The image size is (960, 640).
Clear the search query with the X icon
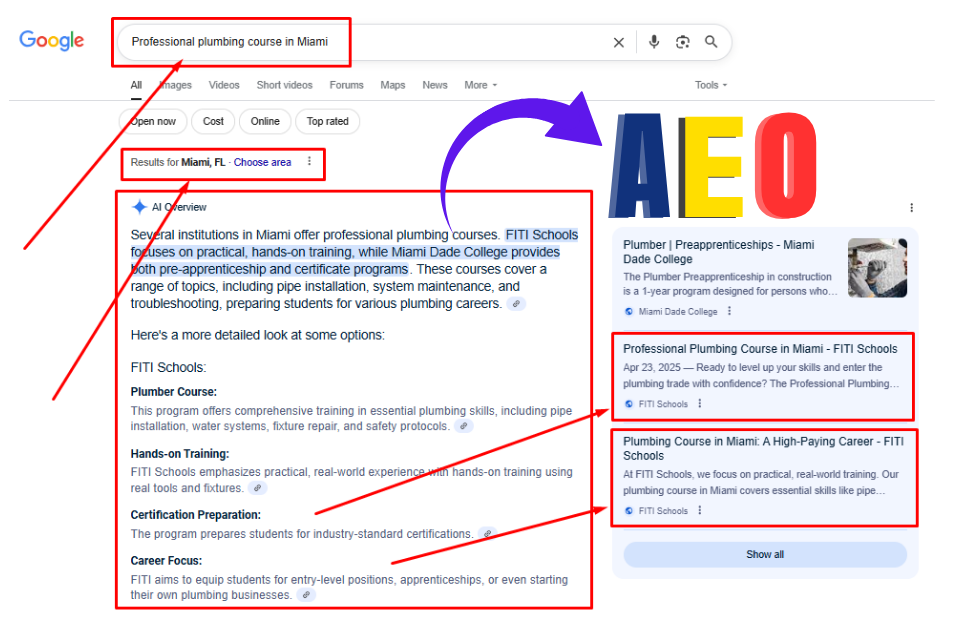pyautogui.click(x=619, y=42)
